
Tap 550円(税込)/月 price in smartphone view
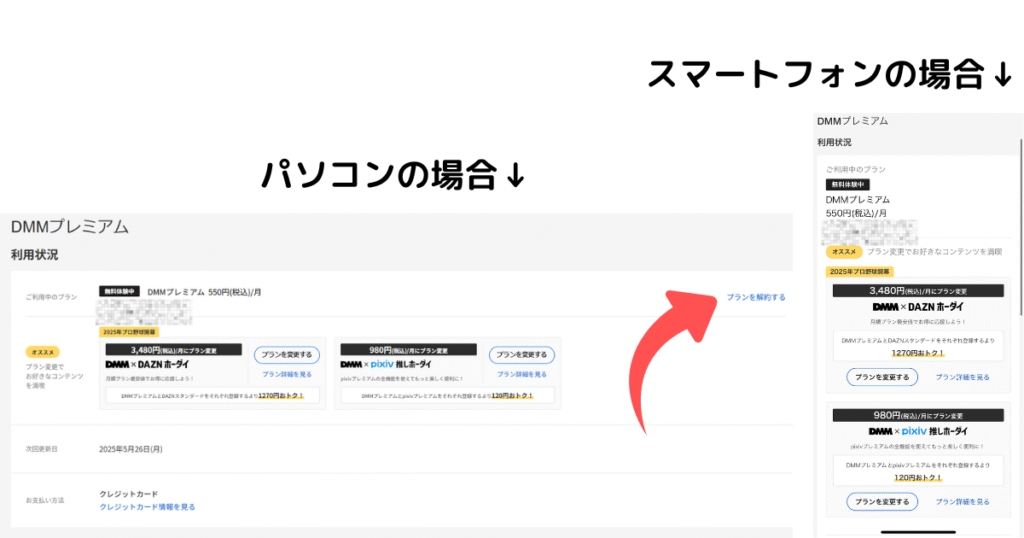click(x=856, y=214)
